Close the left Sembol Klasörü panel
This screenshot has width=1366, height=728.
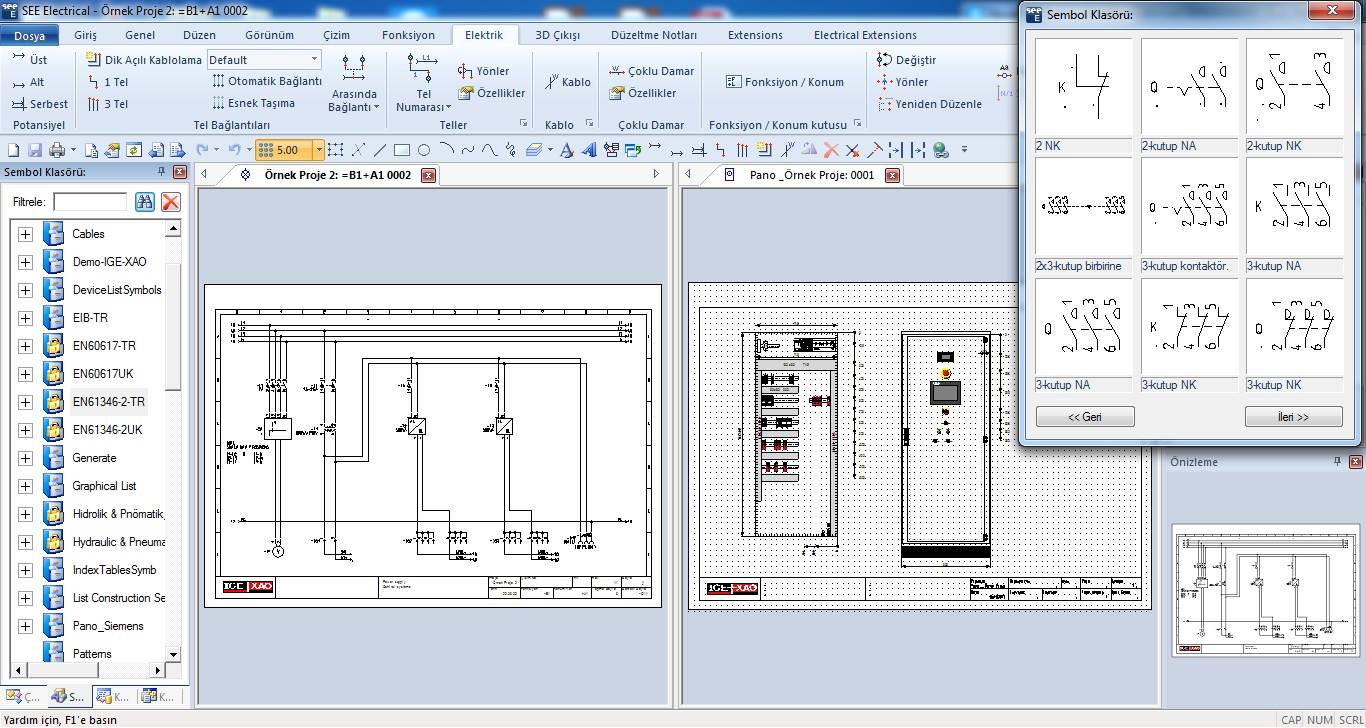[180, 172]
